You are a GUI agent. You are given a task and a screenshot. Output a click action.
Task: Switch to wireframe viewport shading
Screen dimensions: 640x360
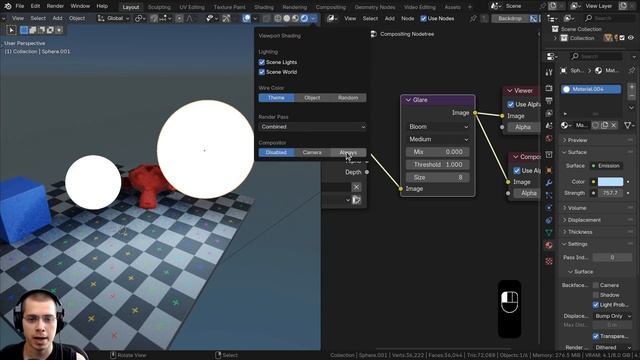click(x=278, y=18)
